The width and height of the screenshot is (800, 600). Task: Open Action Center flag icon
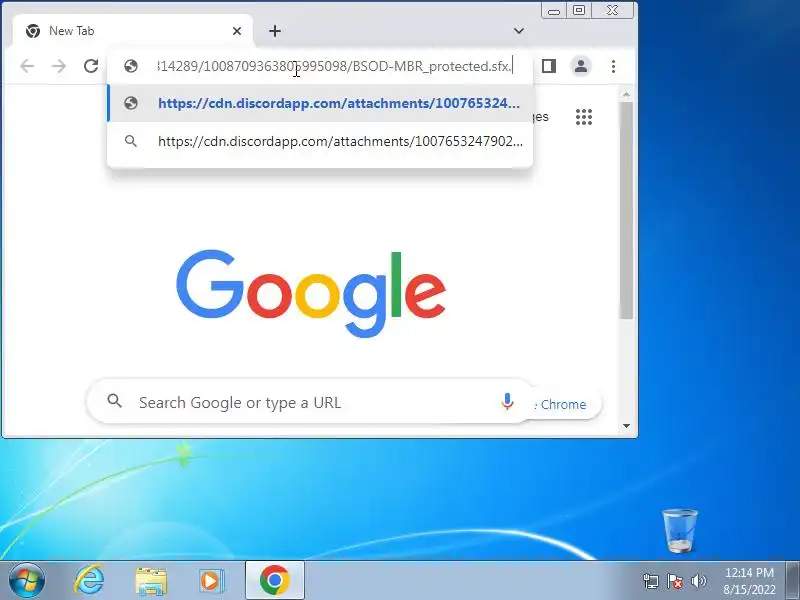[675, 581]
